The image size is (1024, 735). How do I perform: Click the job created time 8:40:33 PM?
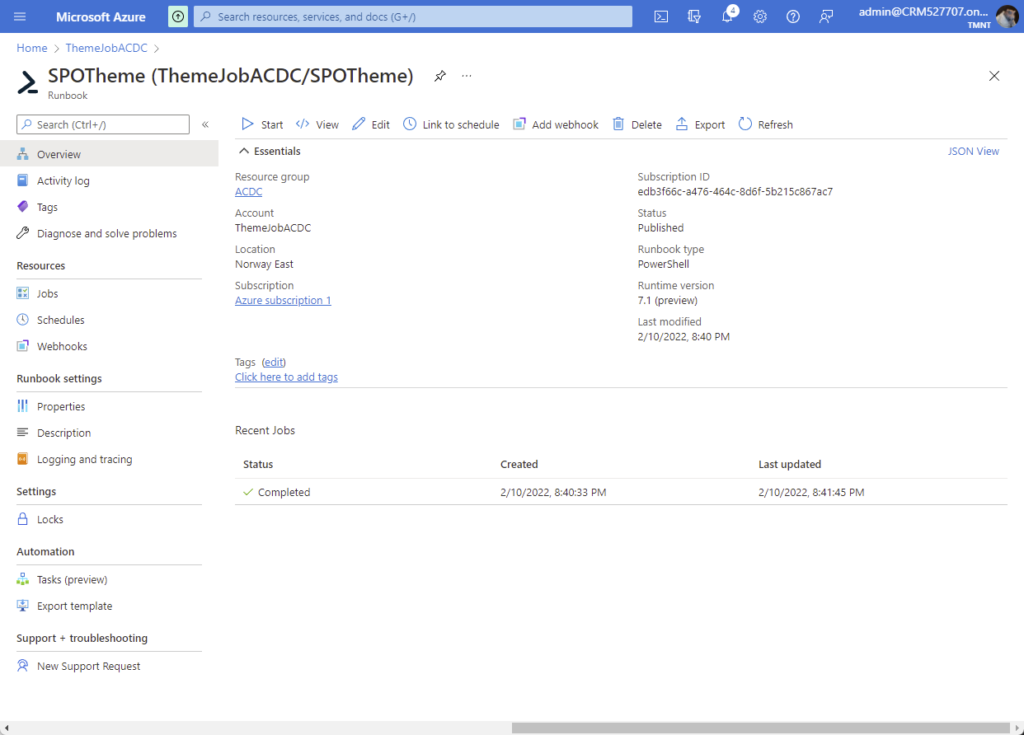553,492
